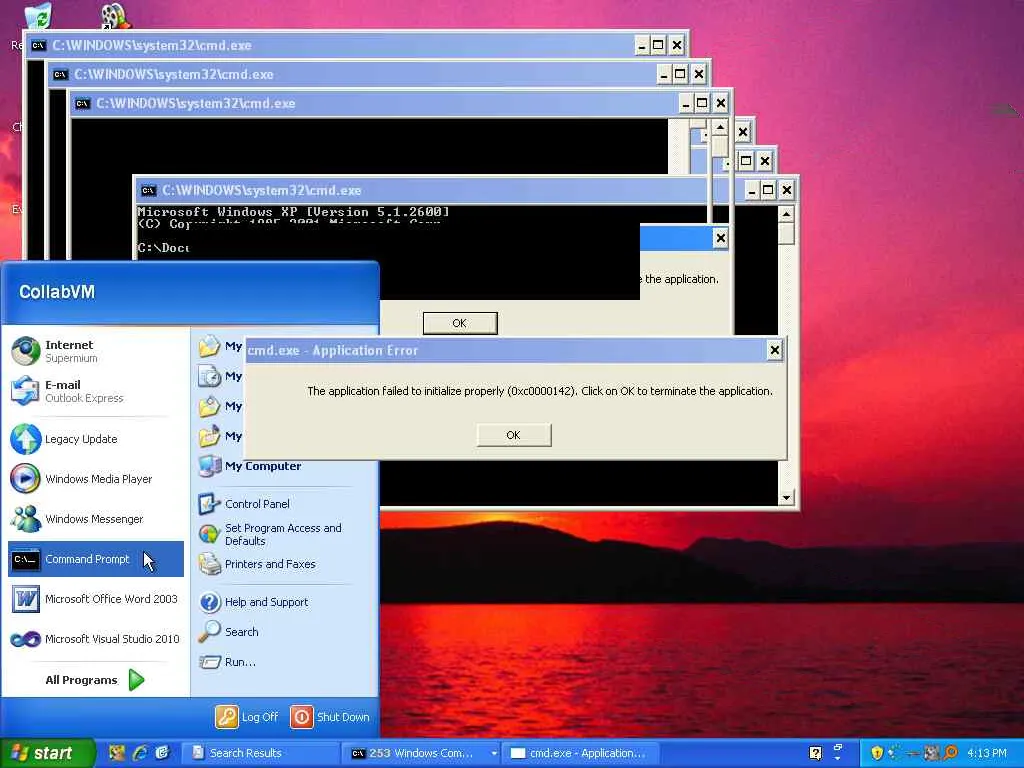The height and width of the screenshot is (768, 1024).
Task: Click Internet Explorer quick launch icon
Action: tap(140, 753)
